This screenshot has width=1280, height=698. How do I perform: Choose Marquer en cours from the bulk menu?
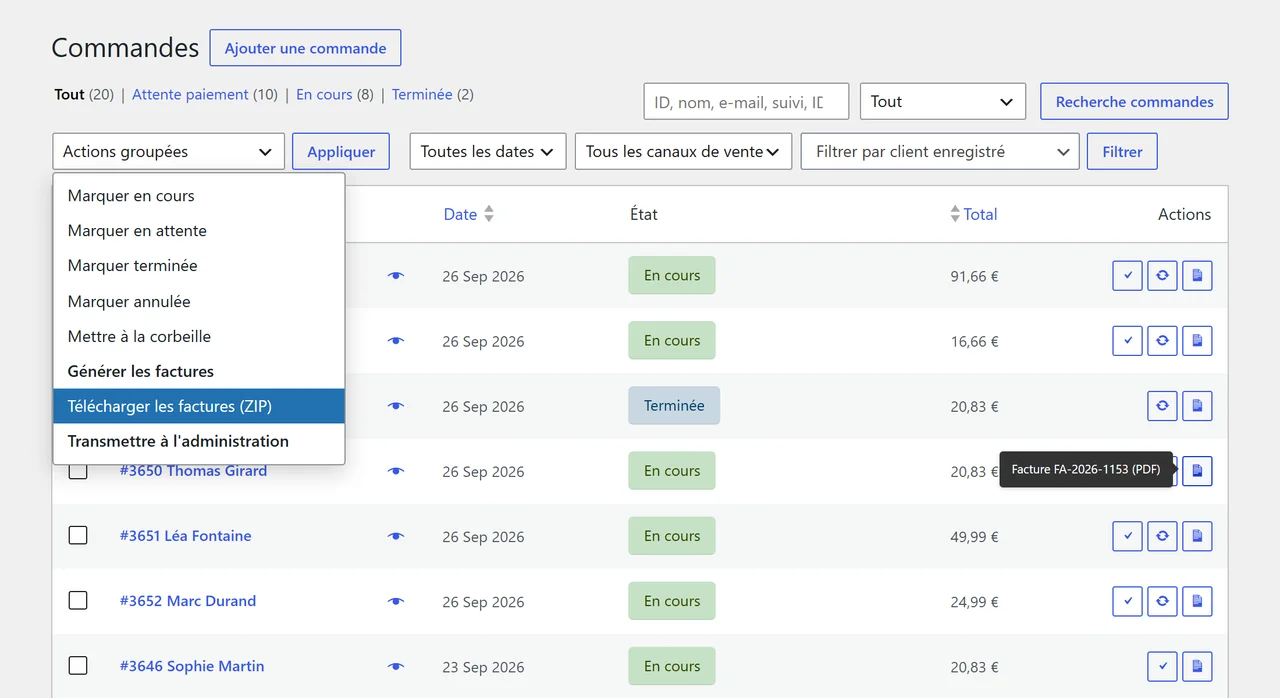pyautogui.click(x=199, y=196)
